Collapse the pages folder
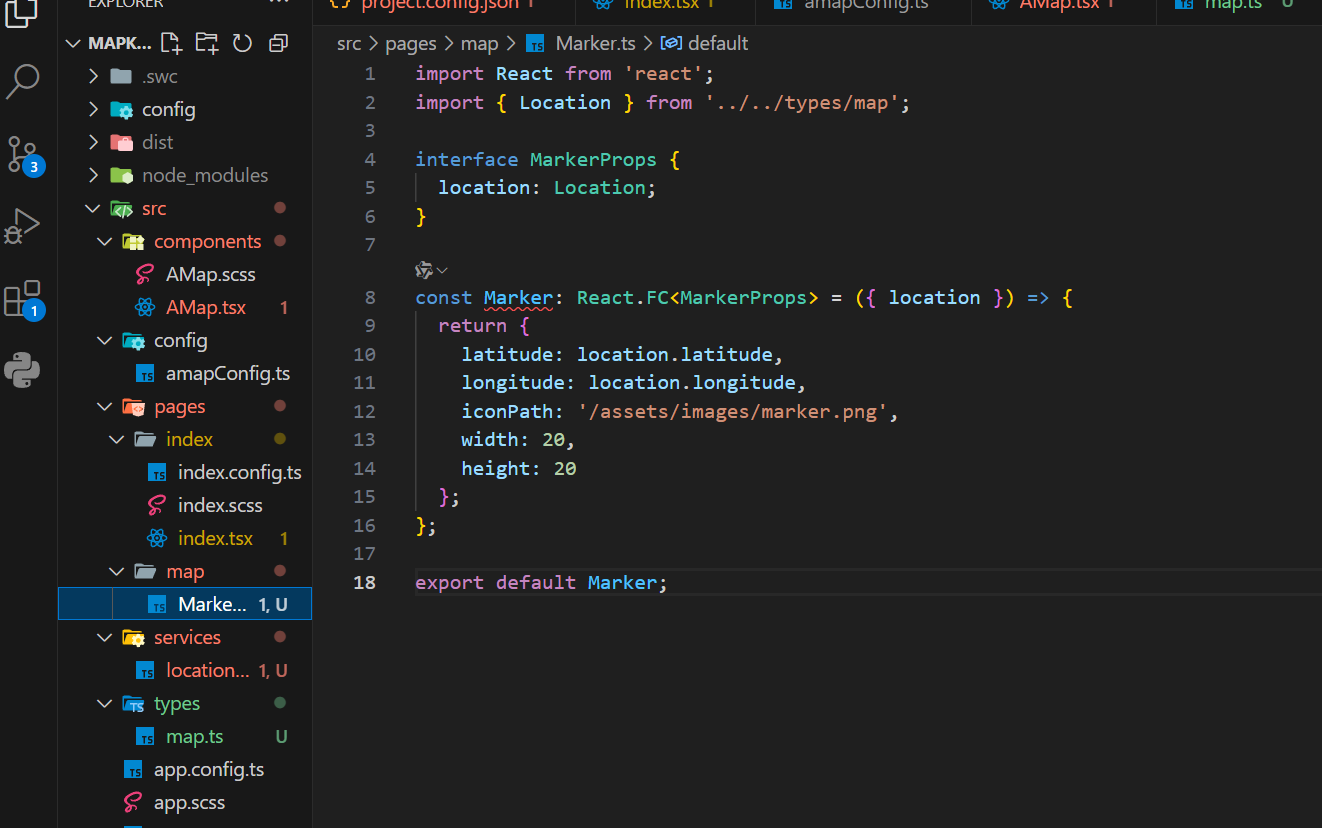The height and width of the screenshot is (828, 1322). (105, 406)
